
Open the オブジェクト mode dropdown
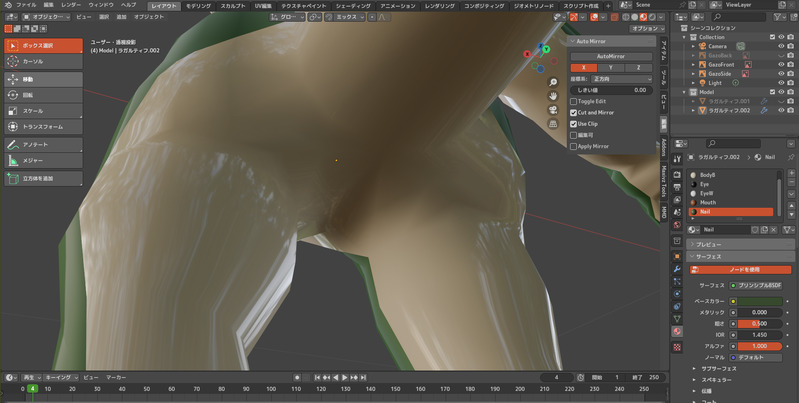[46, 17]
